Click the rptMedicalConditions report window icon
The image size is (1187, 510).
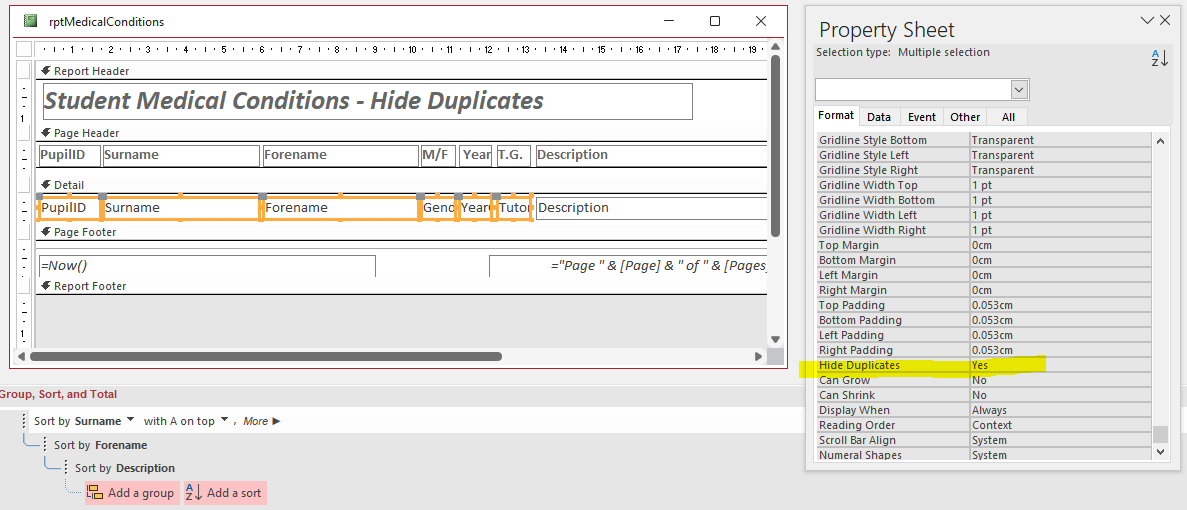(x=30, y=21)
